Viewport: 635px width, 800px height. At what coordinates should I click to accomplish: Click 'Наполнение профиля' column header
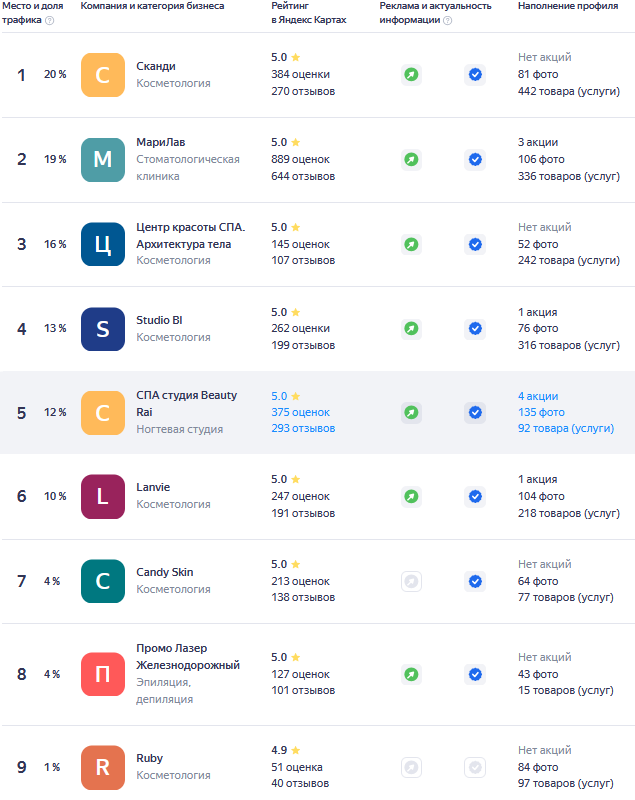click(568, 6)
